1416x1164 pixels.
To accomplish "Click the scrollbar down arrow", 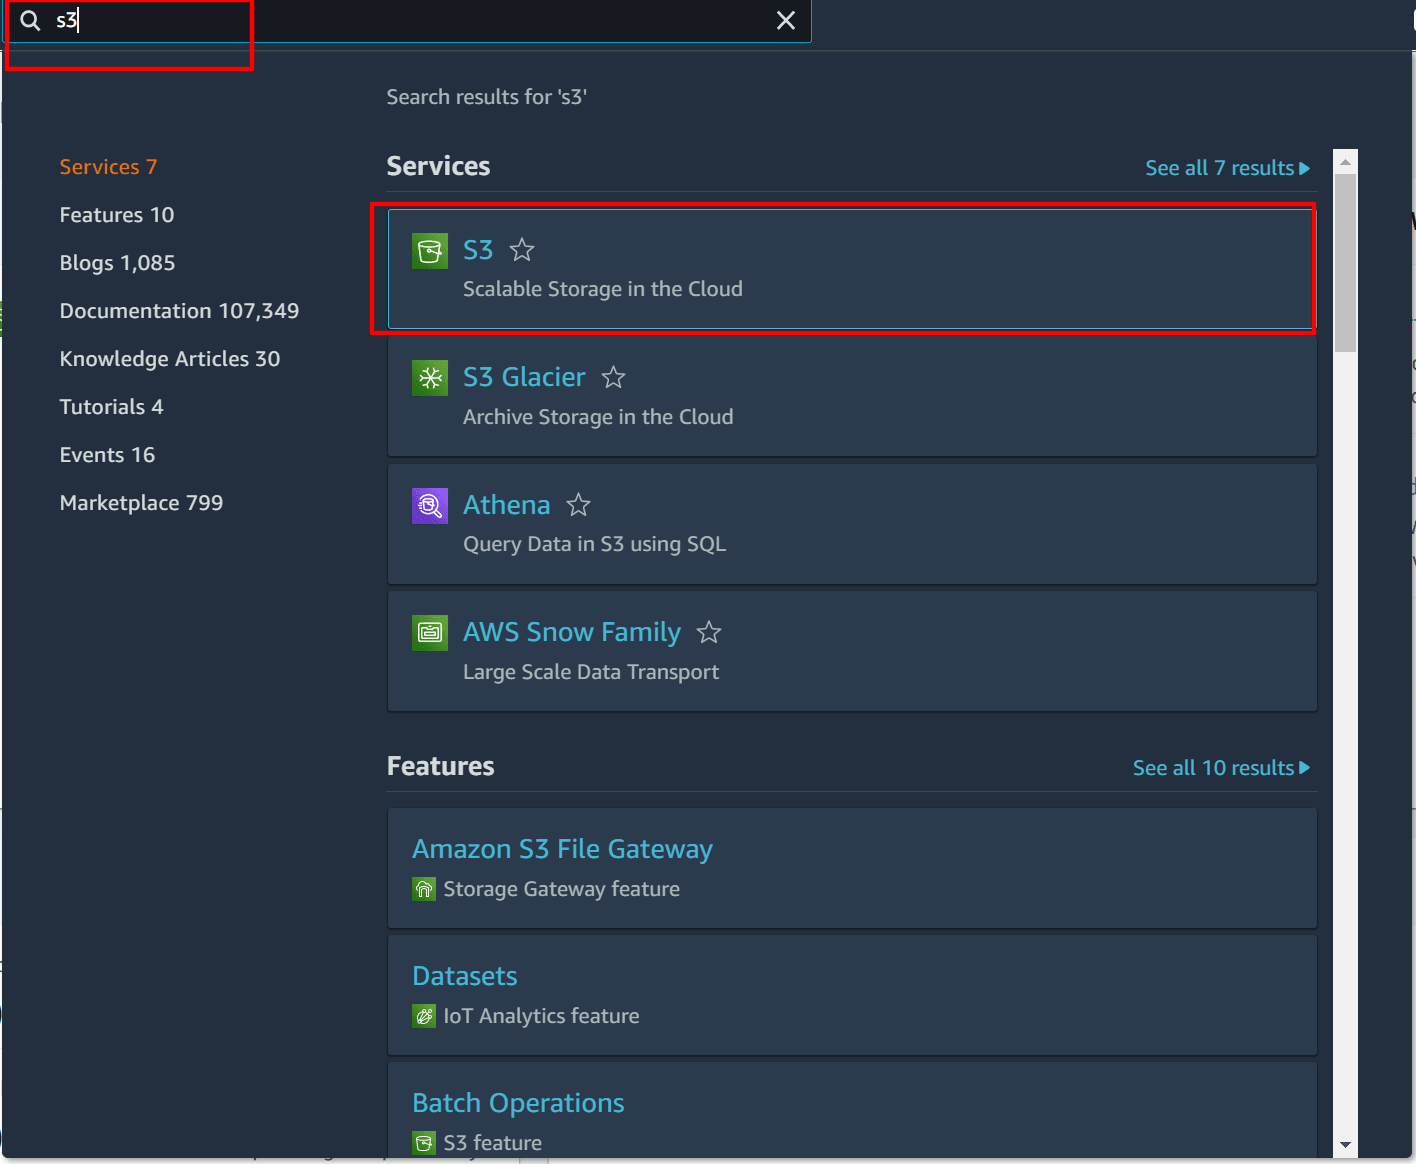I will 1345,1145.
